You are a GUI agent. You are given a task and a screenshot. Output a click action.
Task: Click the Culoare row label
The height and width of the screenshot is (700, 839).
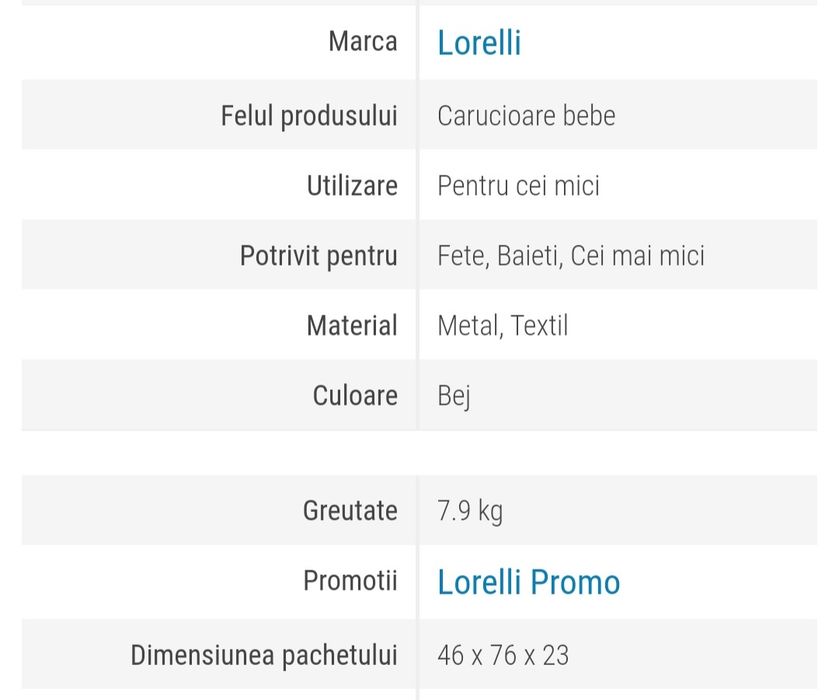(355, 395)
